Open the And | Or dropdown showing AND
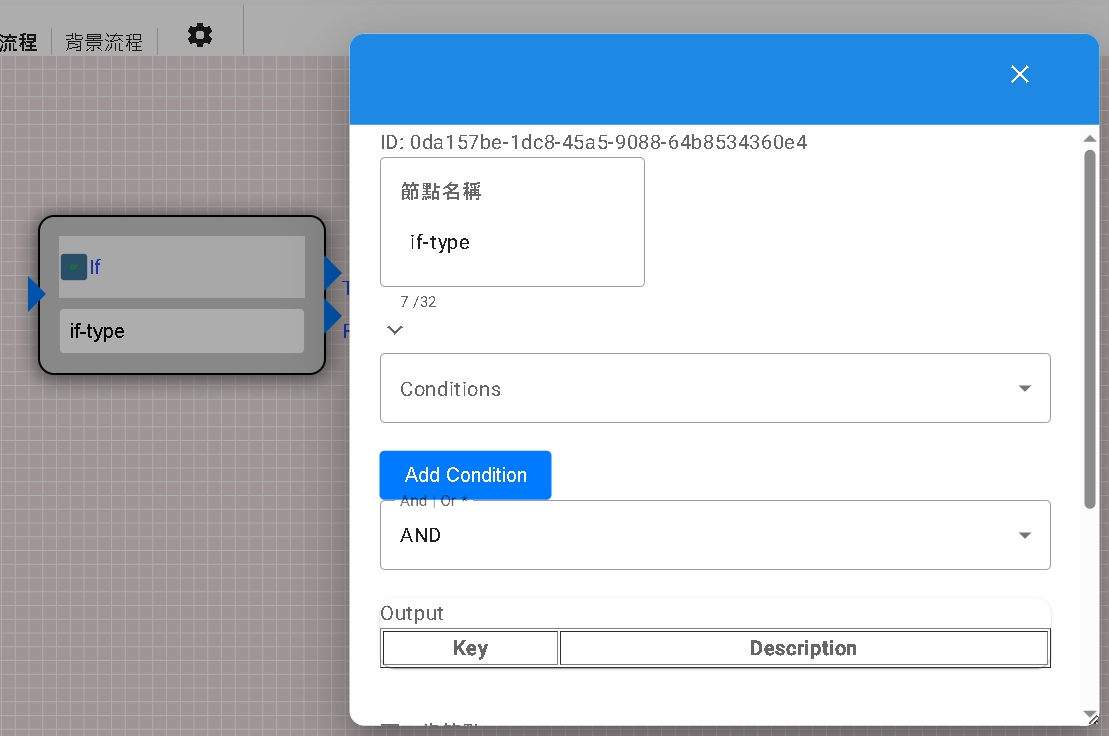The image size is (1109, 736). coord(715,535)
